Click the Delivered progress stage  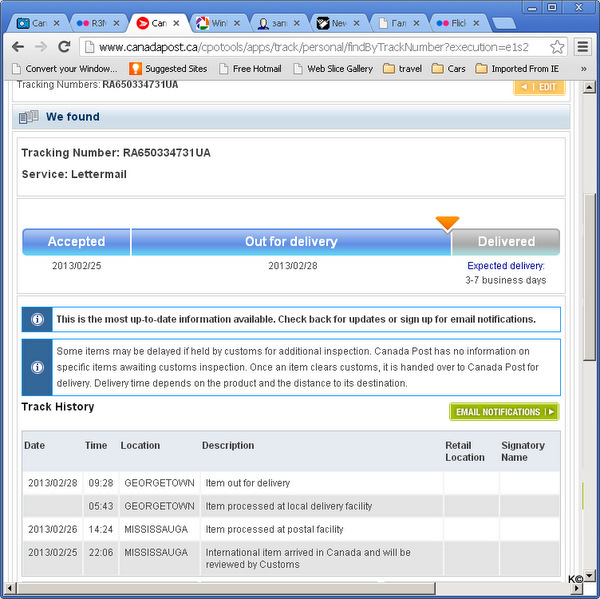click(506, 242)
